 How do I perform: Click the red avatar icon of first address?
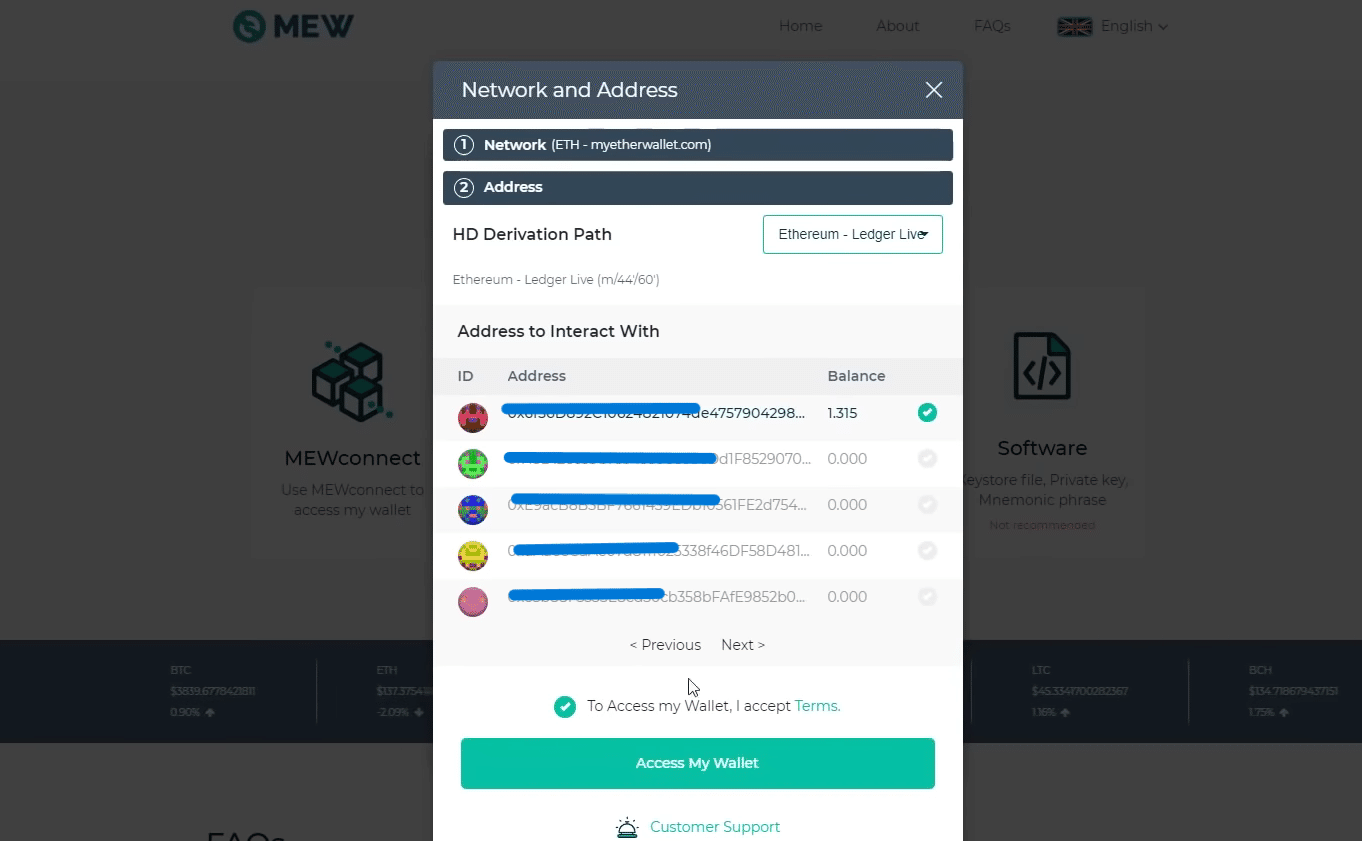(473, 417)
